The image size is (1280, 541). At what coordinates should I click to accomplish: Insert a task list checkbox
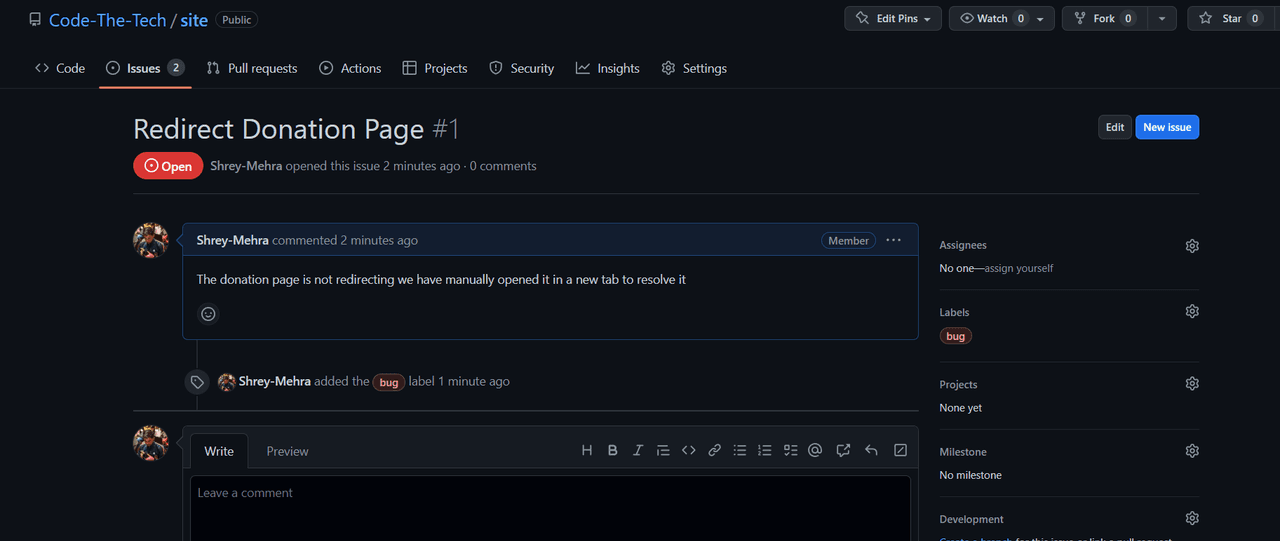[790, 451]
